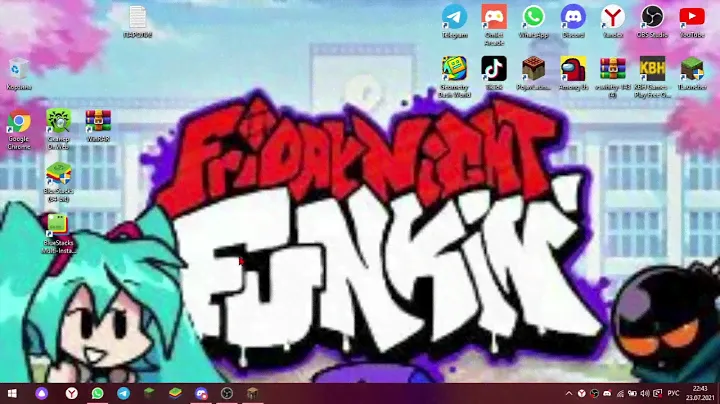Open Google Chrome desktop shortcut
Viewport: 720px width, 404px height.
(x=18, y=123)
